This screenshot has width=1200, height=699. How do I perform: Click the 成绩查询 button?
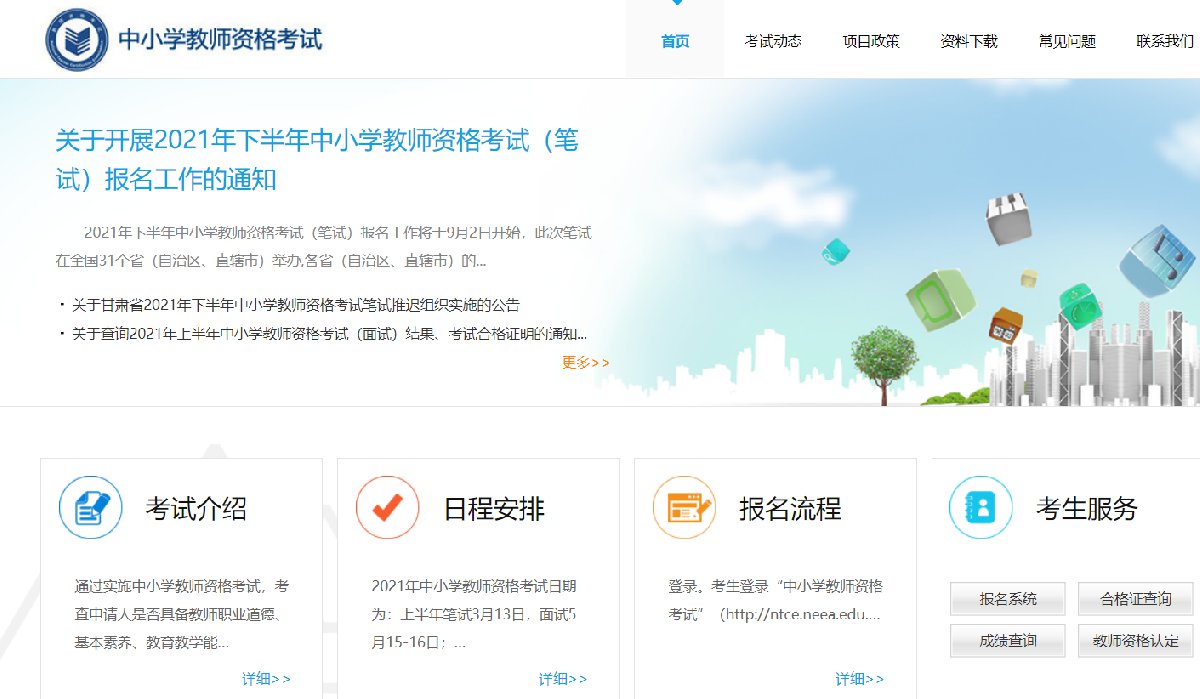pyautogui.click(x=1008, y=641)
